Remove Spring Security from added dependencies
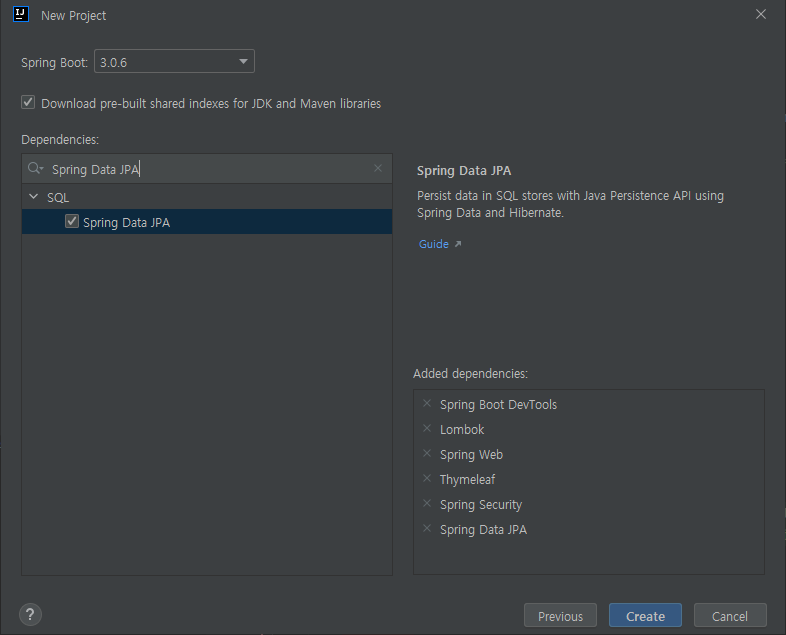 427,504
